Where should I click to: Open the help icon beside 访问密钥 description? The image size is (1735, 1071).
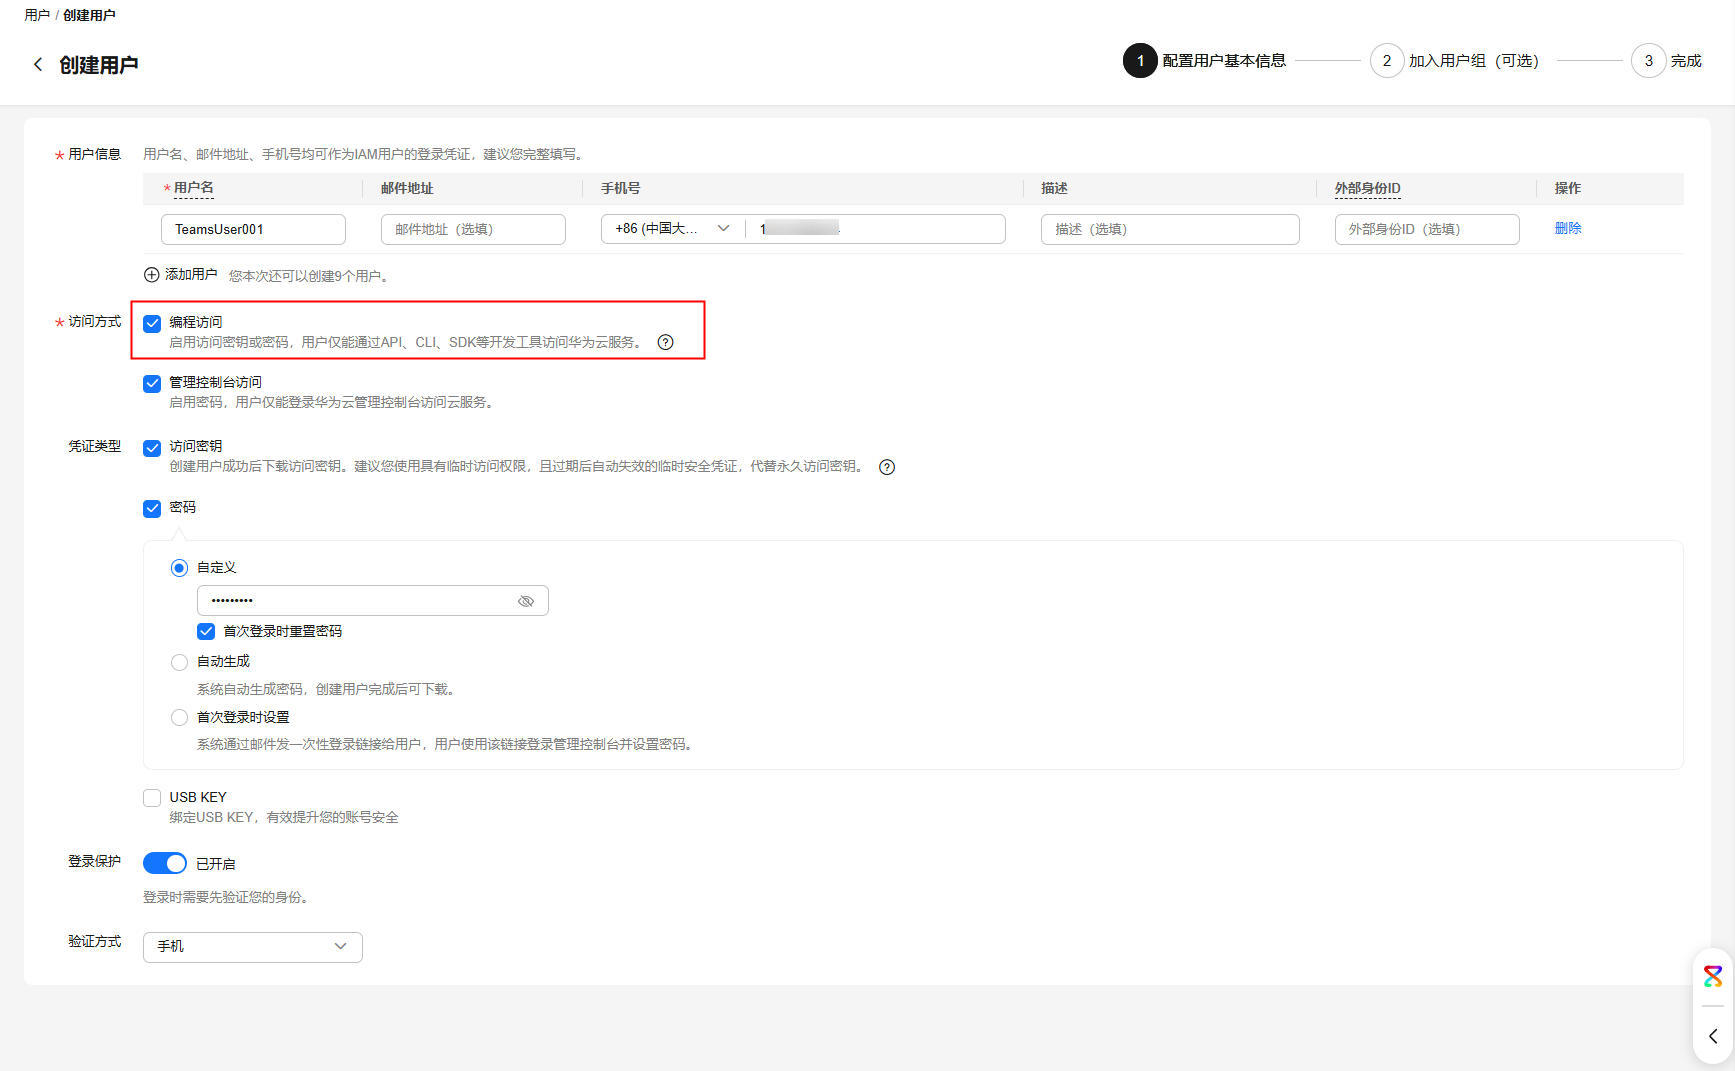[887, 467]
